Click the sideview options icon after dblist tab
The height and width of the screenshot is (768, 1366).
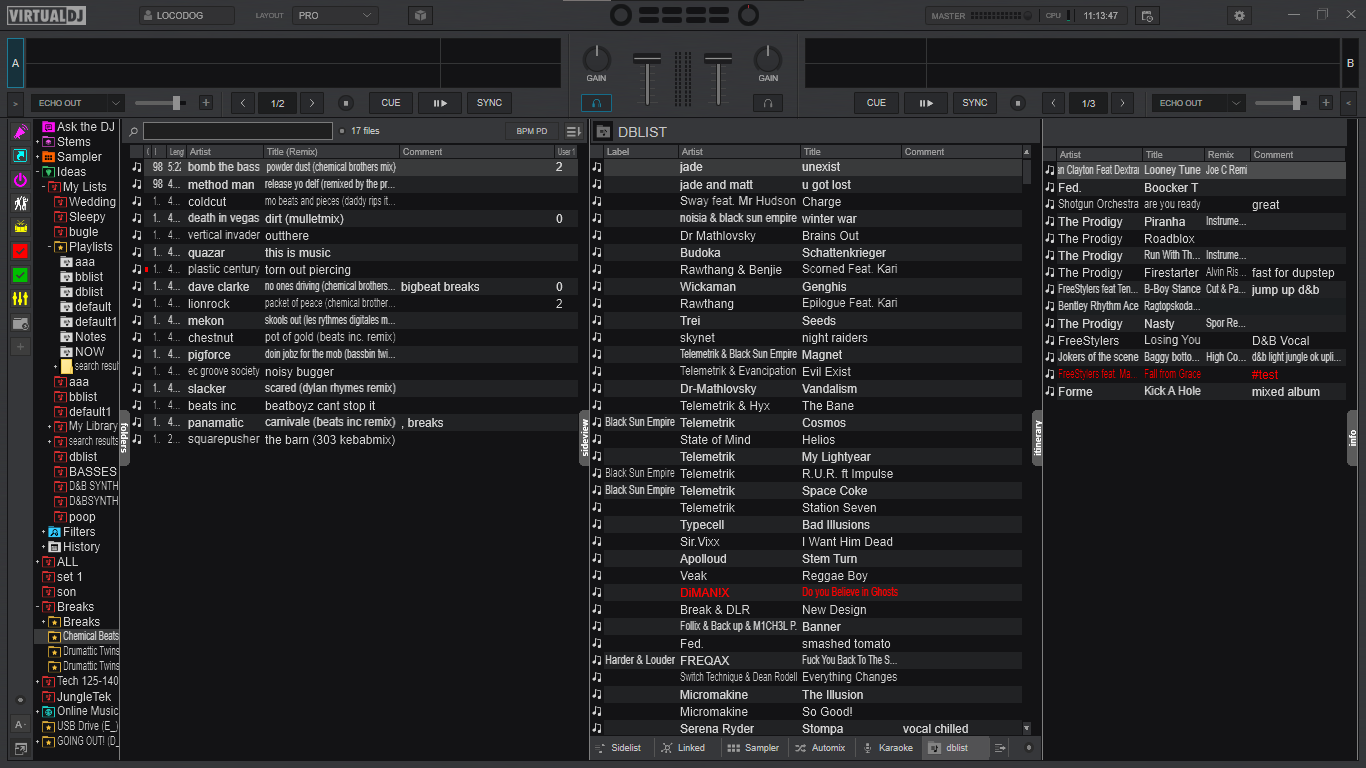(1000, 748)
